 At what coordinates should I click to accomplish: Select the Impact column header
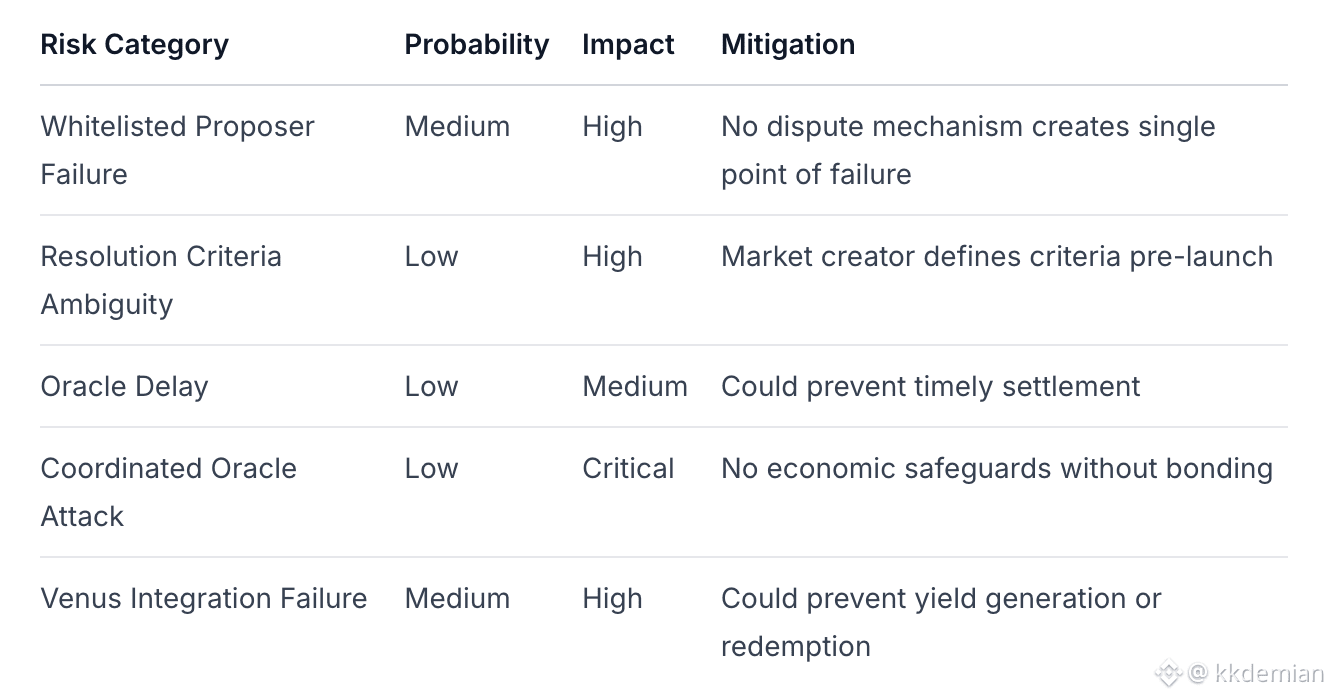tap(628, 45)
